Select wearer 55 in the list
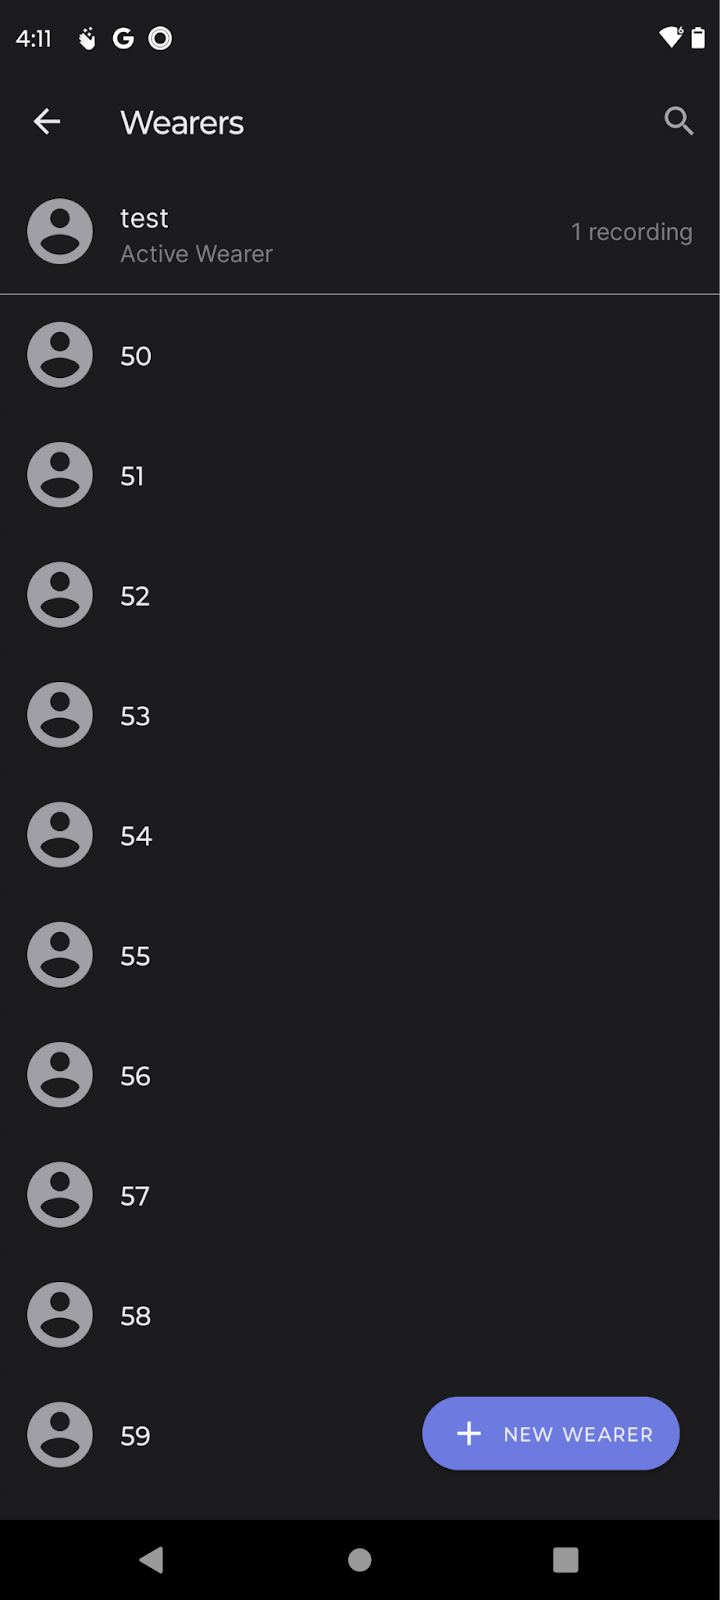720x1600 pixels. tap(360, 955)
